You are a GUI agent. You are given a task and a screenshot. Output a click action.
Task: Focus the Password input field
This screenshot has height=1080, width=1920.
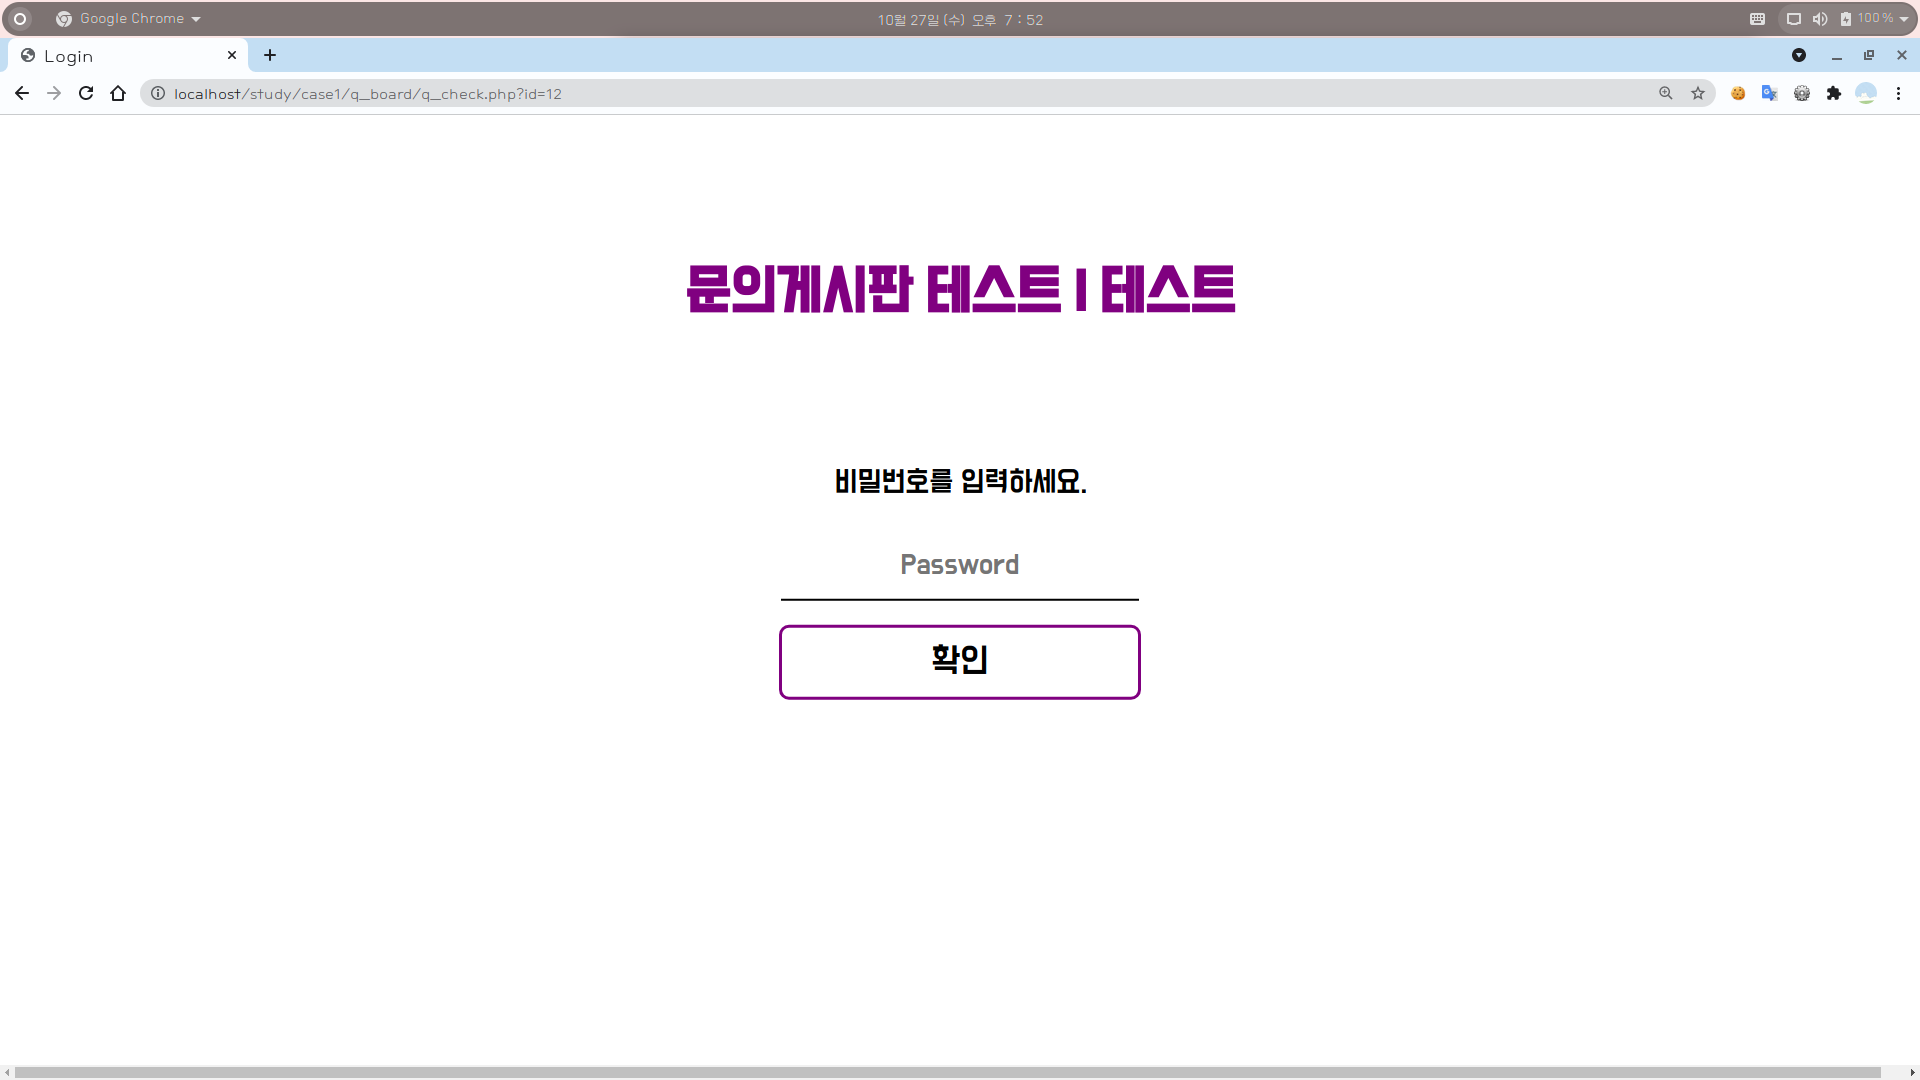[959, 565]
